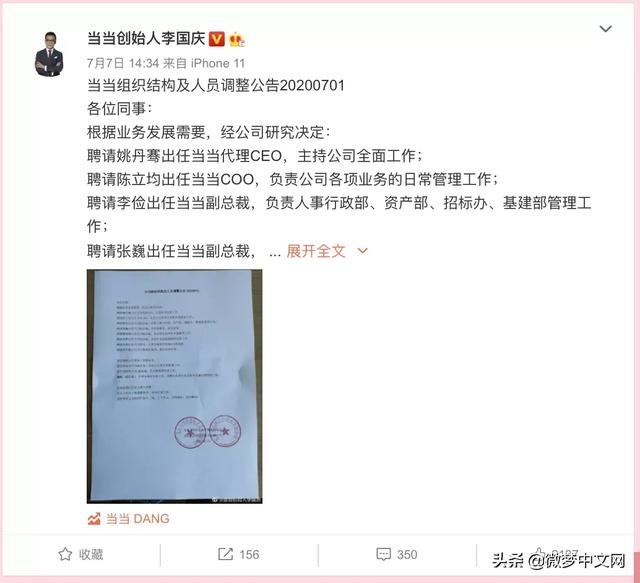Click the crown membership badge beside the username

[237, 40]
